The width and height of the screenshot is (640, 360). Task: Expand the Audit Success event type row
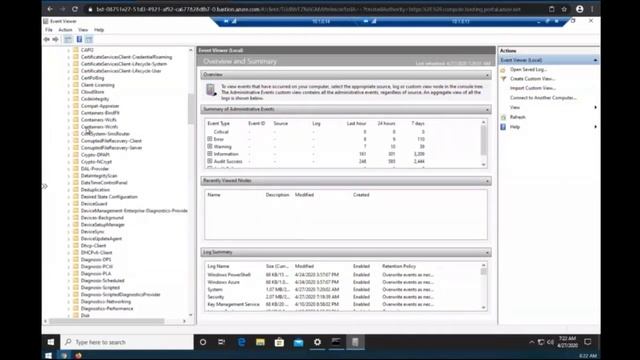click(210, 161)
